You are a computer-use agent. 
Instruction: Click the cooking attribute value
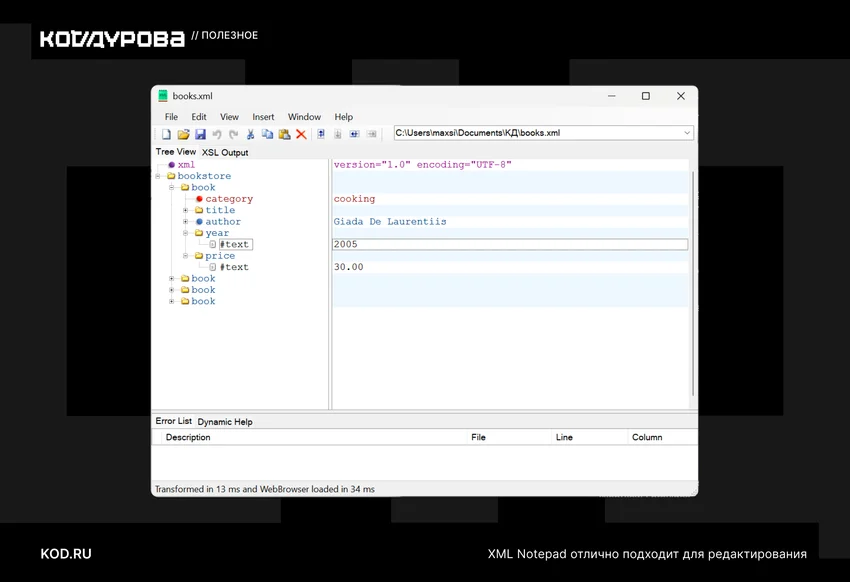click(x=355, y=199)
